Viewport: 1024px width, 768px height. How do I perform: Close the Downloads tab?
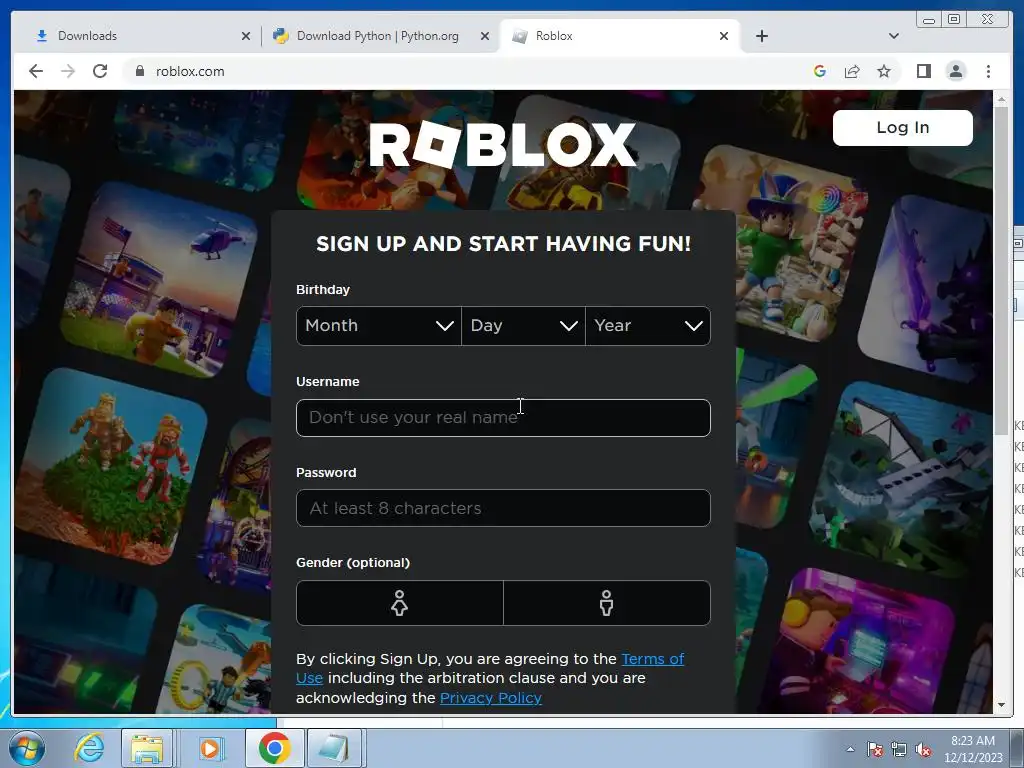pos(246,36)
